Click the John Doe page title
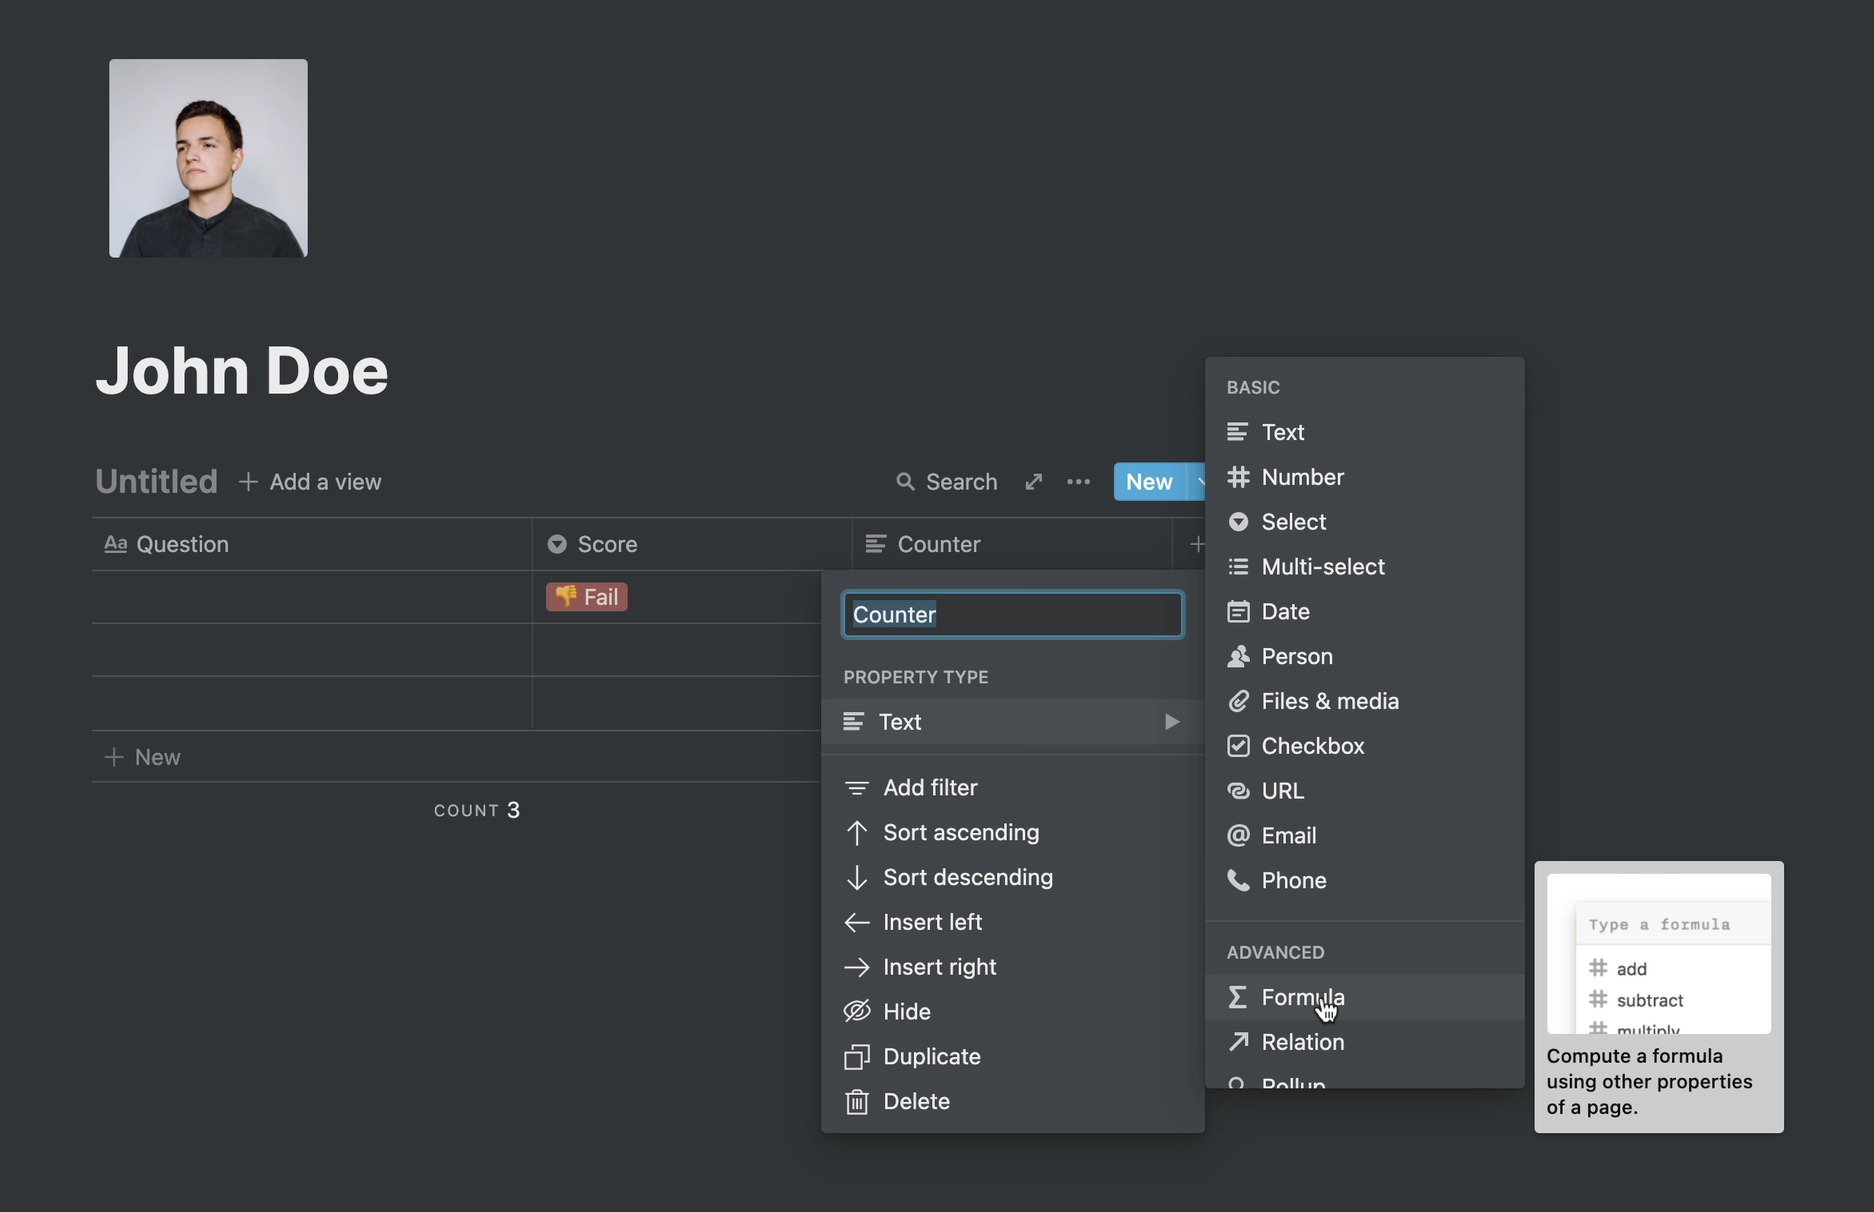 click(242, 371)
